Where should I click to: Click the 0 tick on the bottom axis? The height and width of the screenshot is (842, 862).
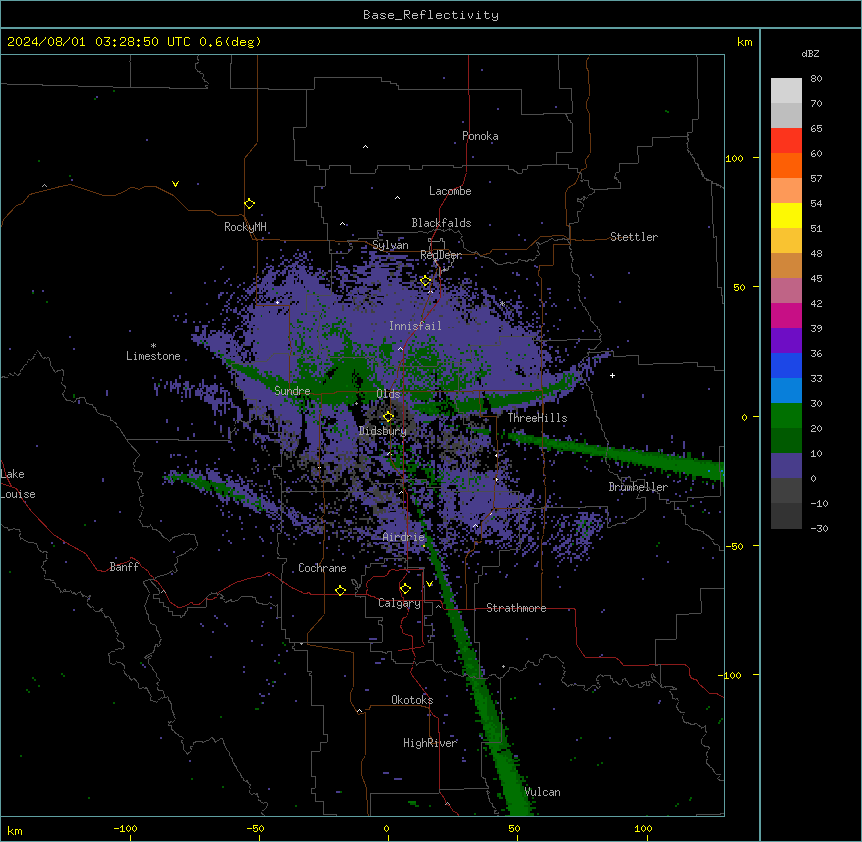(x=386, y=828)
